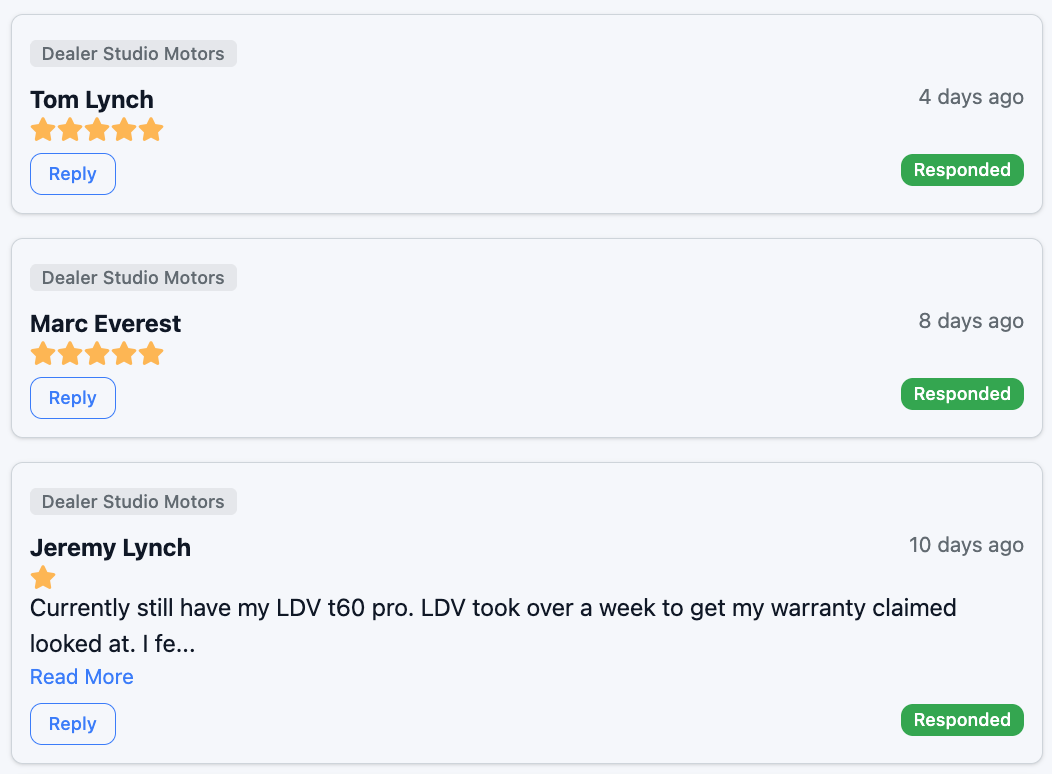Click the "8 days ago" timestamp

tap(971, 321)
